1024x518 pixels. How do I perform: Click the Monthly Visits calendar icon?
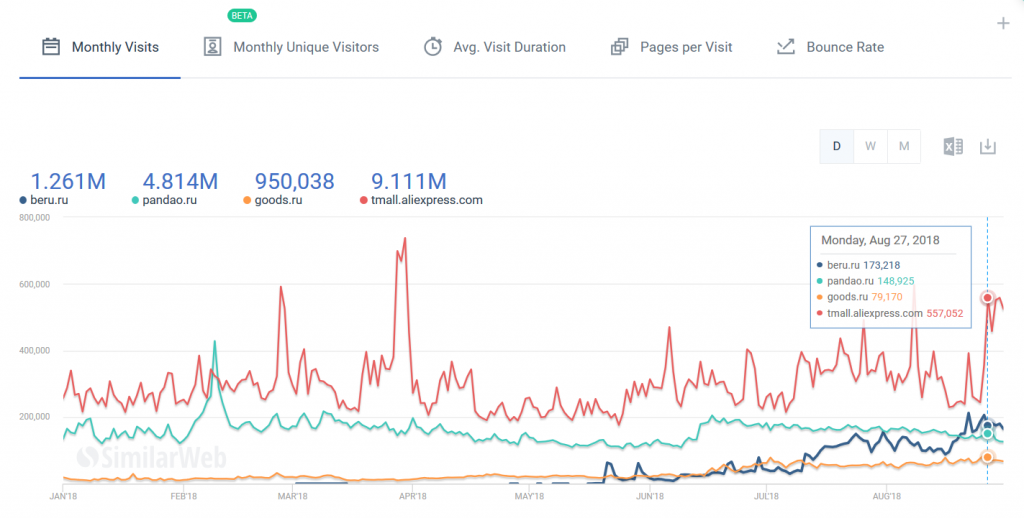click(x=51, y=47)
